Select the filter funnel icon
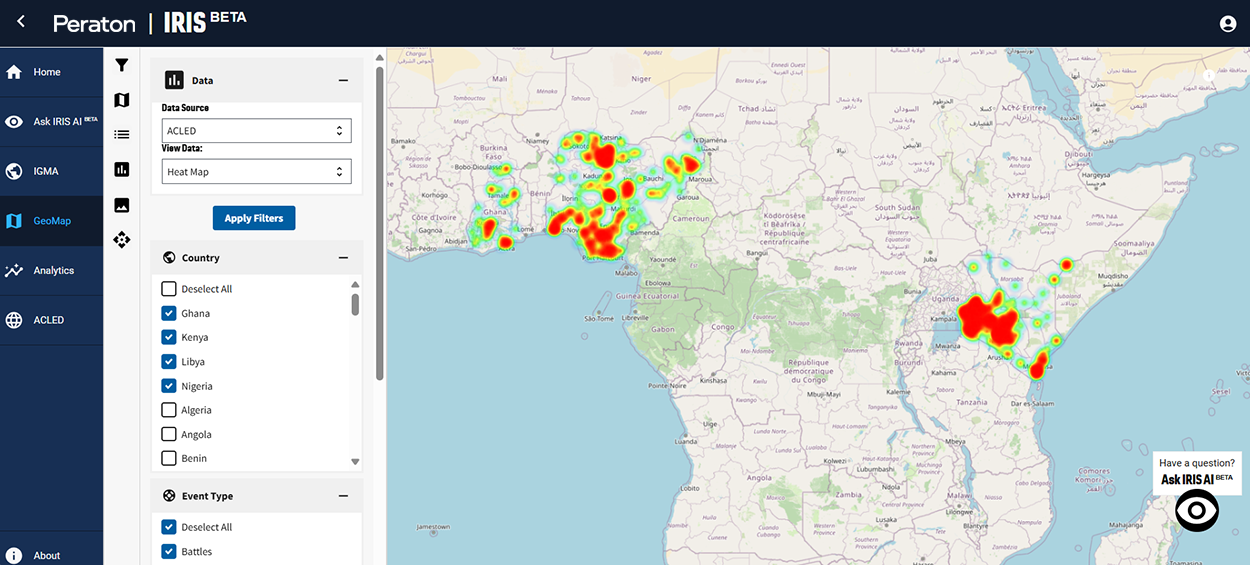 pyautogui.click(x=122, y=65)
